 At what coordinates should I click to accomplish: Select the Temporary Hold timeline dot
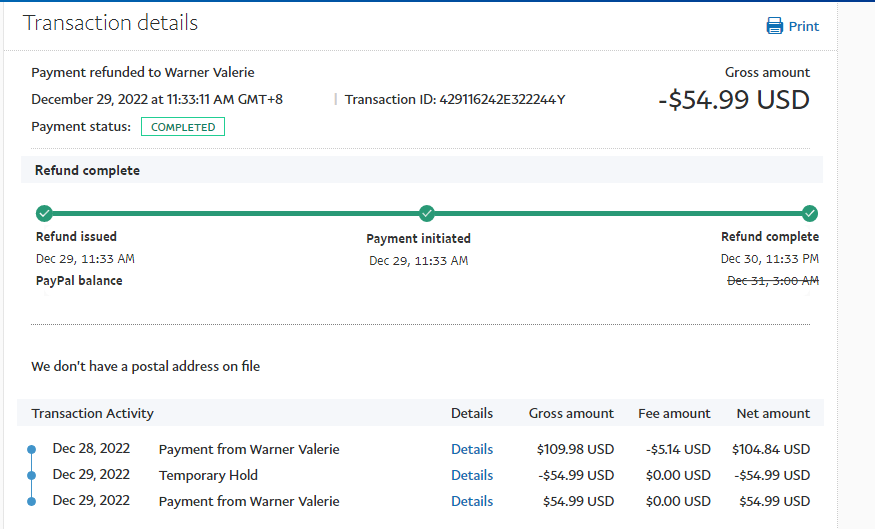tap(31, 475)
